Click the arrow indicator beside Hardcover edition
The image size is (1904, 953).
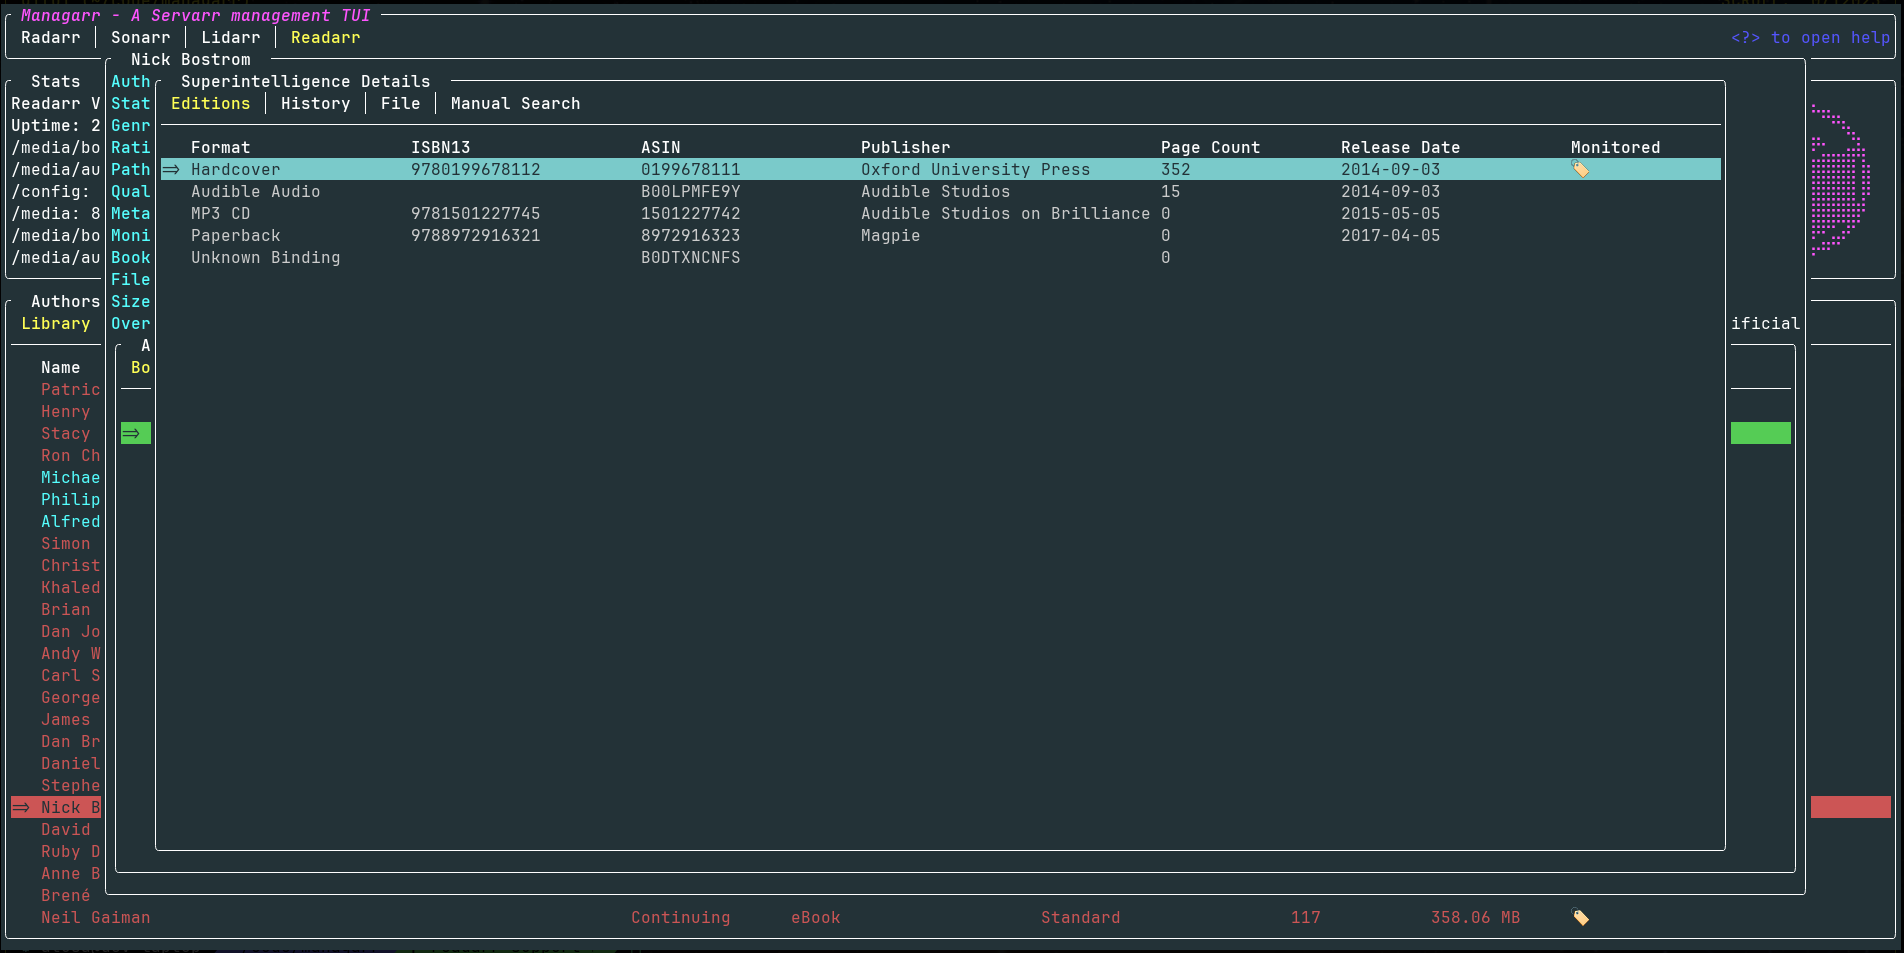click(171, 169)
